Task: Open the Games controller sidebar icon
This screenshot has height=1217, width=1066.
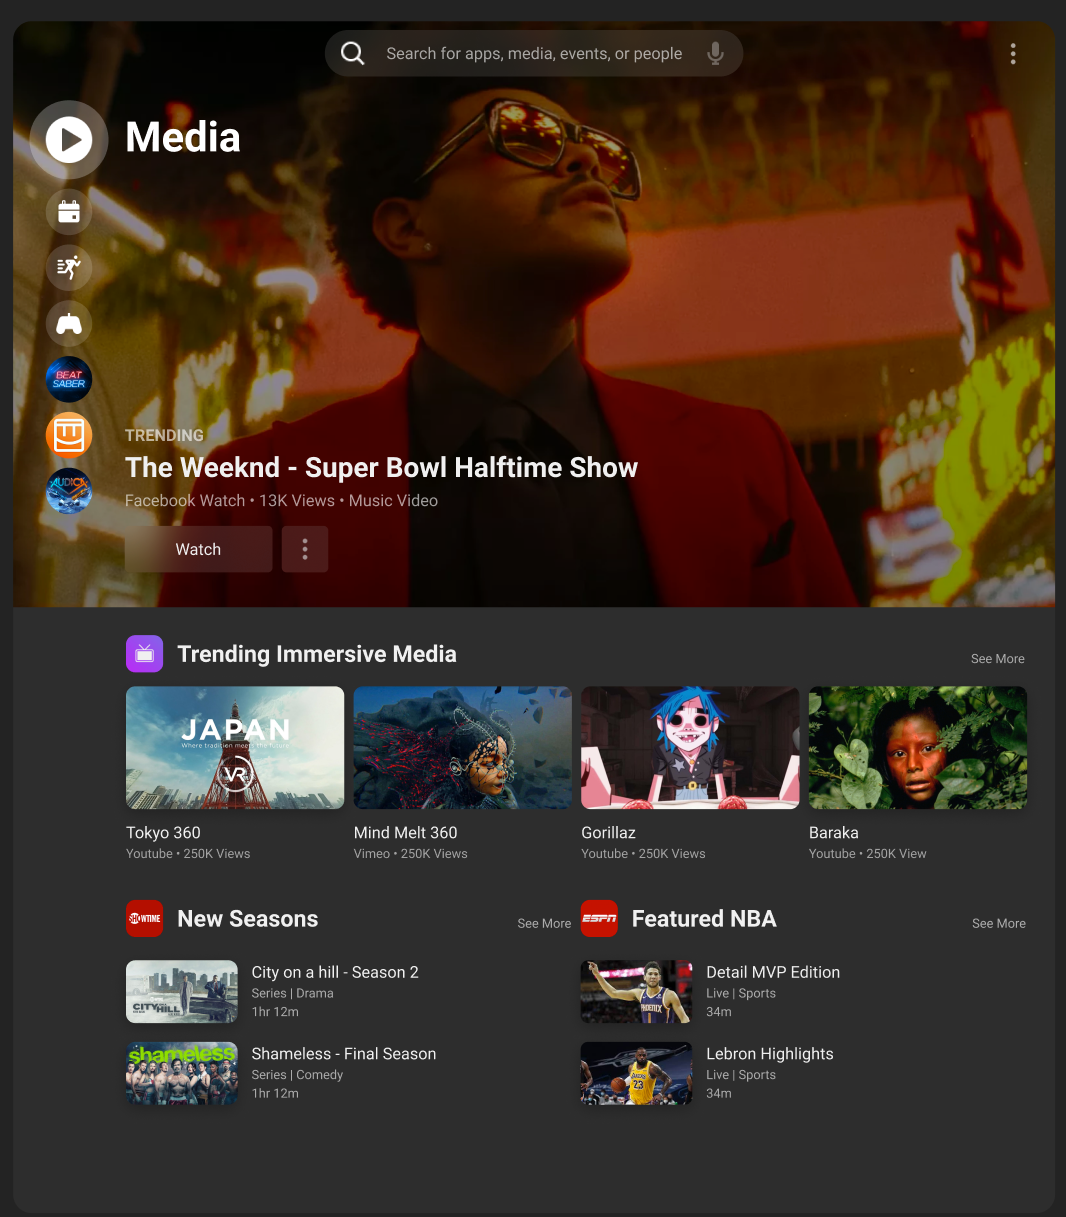Action: tap(69, 324)
